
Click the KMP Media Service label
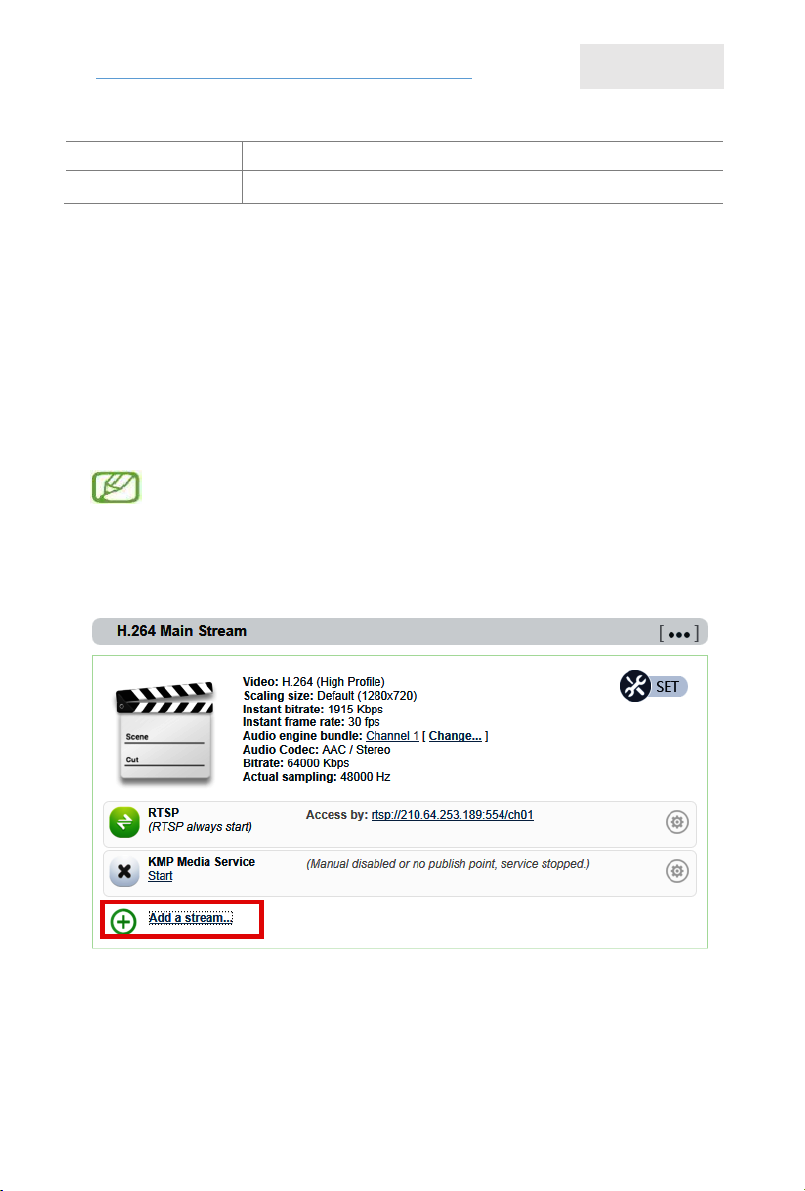(201, 861)
